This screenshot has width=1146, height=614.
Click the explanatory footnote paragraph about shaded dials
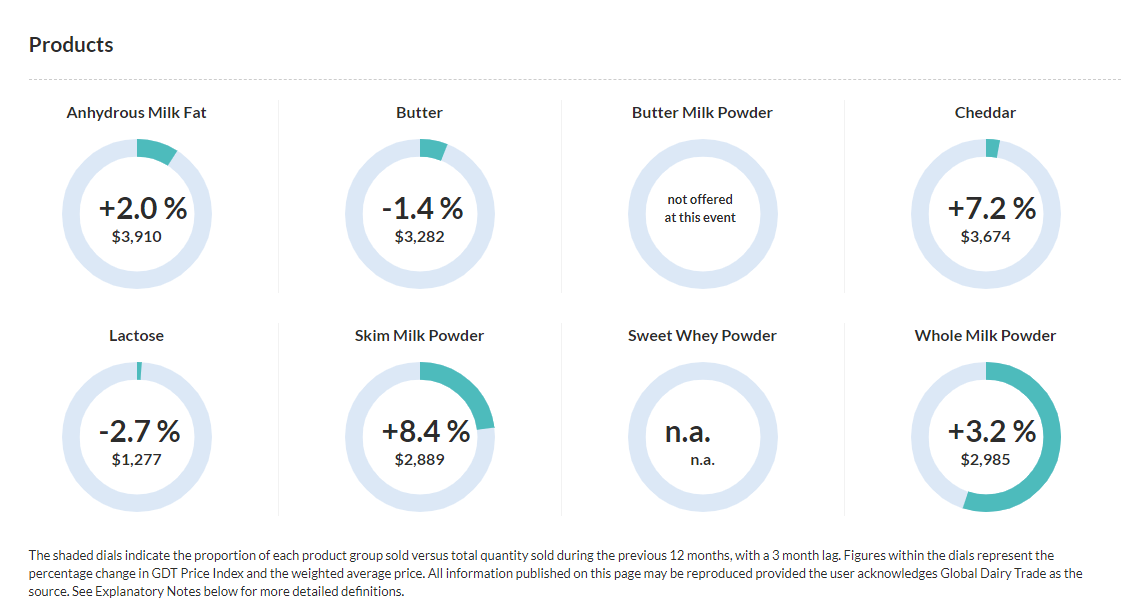click(x=555, y=573)
